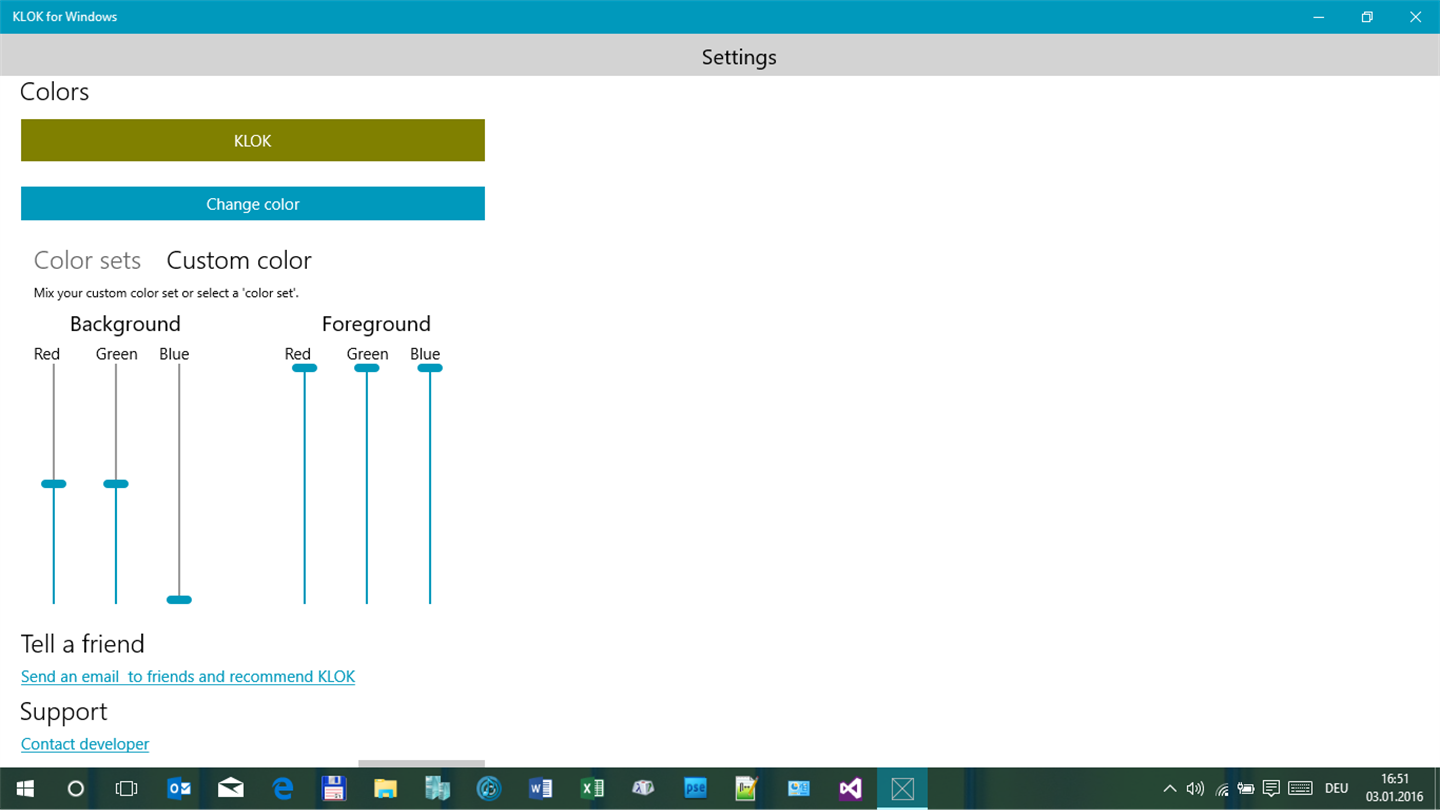Click the Background Blue slider thumb
This screenshot has height=810, width=1440.
pyautogui.click(x=179, y=600)
